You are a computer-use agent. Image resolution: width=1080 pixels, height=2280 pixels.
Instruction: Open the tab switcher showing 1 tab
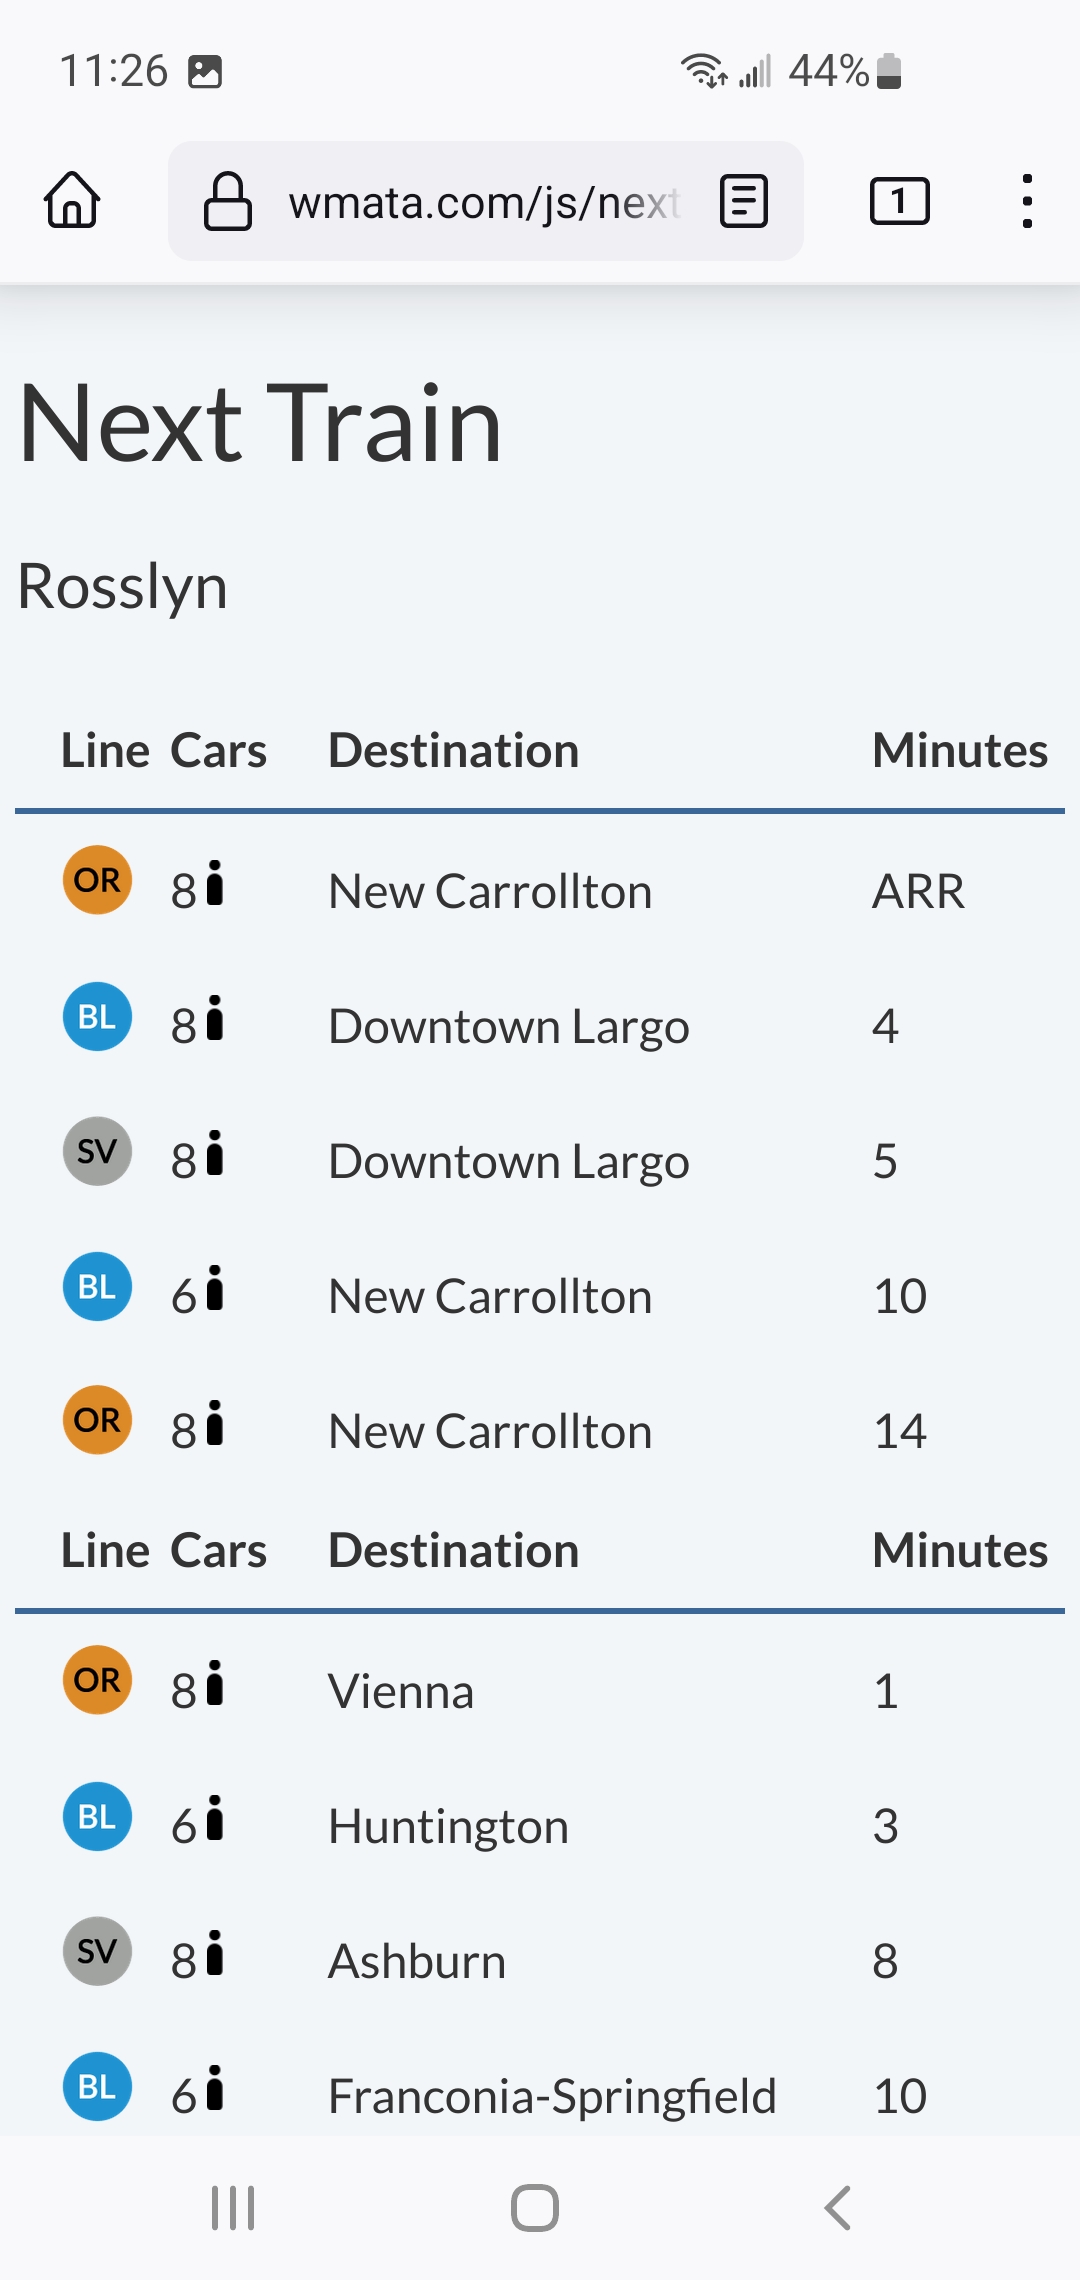click(899, 201)
